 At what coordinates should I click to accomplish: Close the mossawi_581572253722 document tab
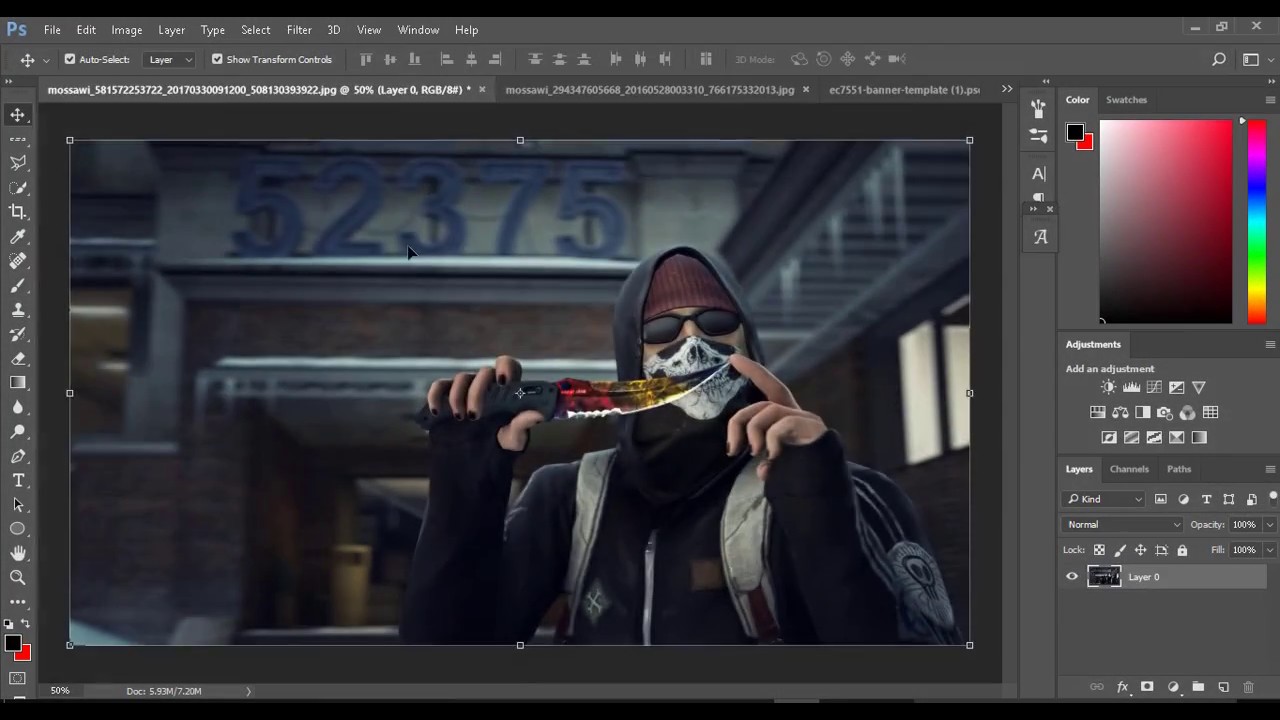tap(482, 89)
